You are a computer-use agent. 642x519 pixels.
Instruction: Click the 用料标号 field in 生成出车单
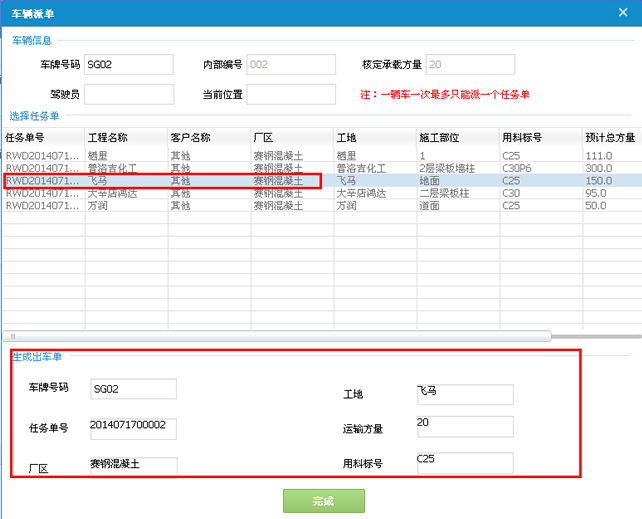point(464,463)
